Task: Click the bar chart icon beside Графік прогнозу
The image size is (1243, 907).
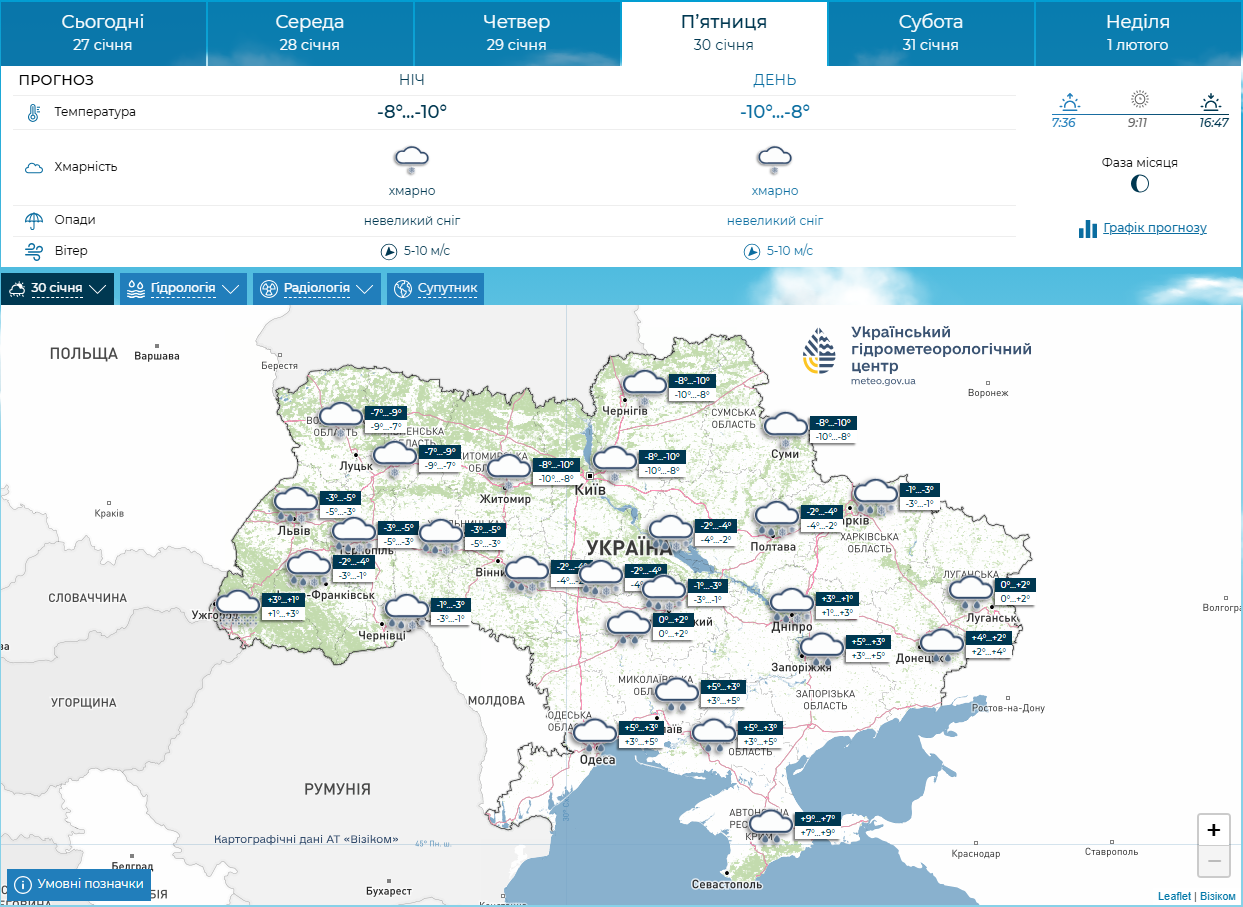Action: [x=1088, y=229]
